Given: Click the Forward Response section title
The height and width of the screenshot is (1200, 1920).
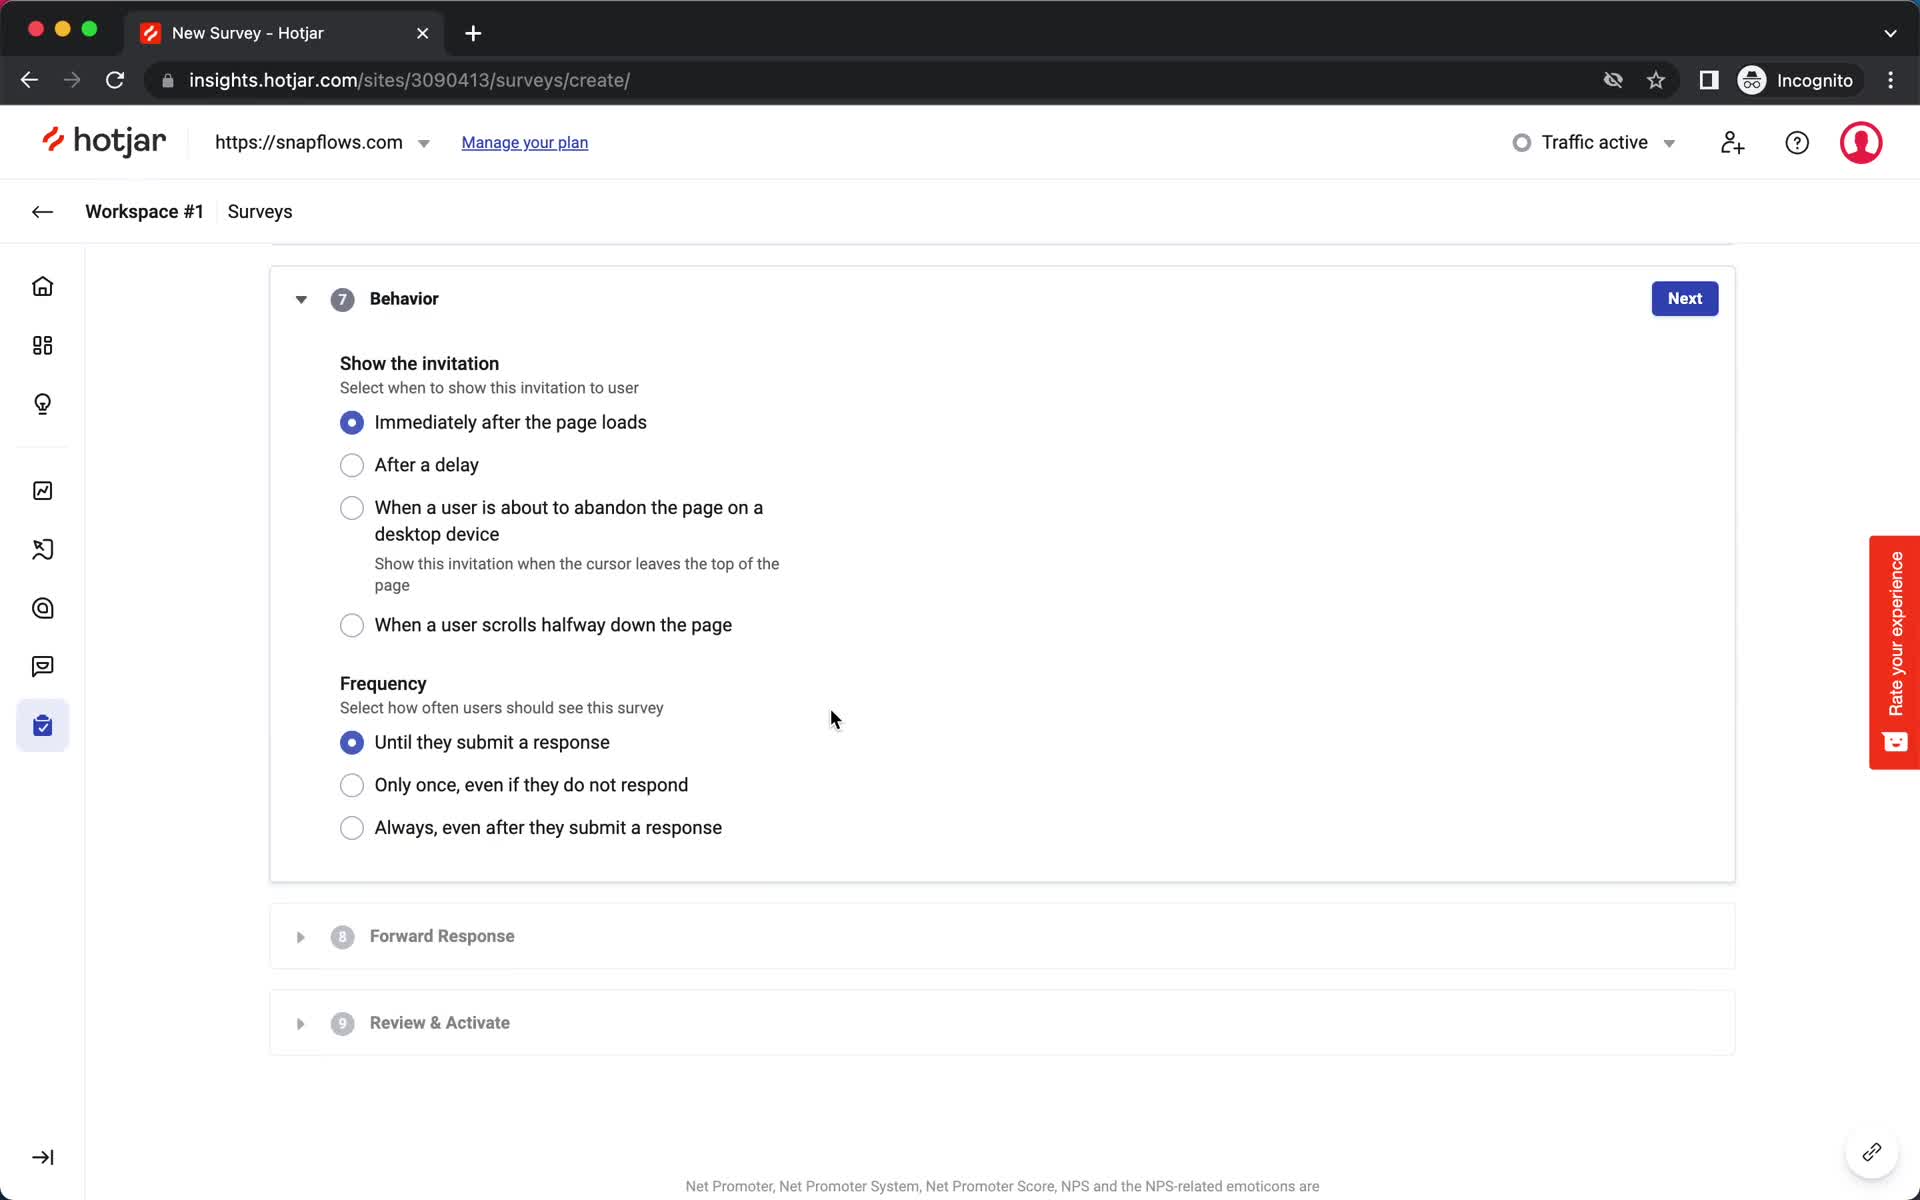Looking at the screenshot, I should click(442, 937).
